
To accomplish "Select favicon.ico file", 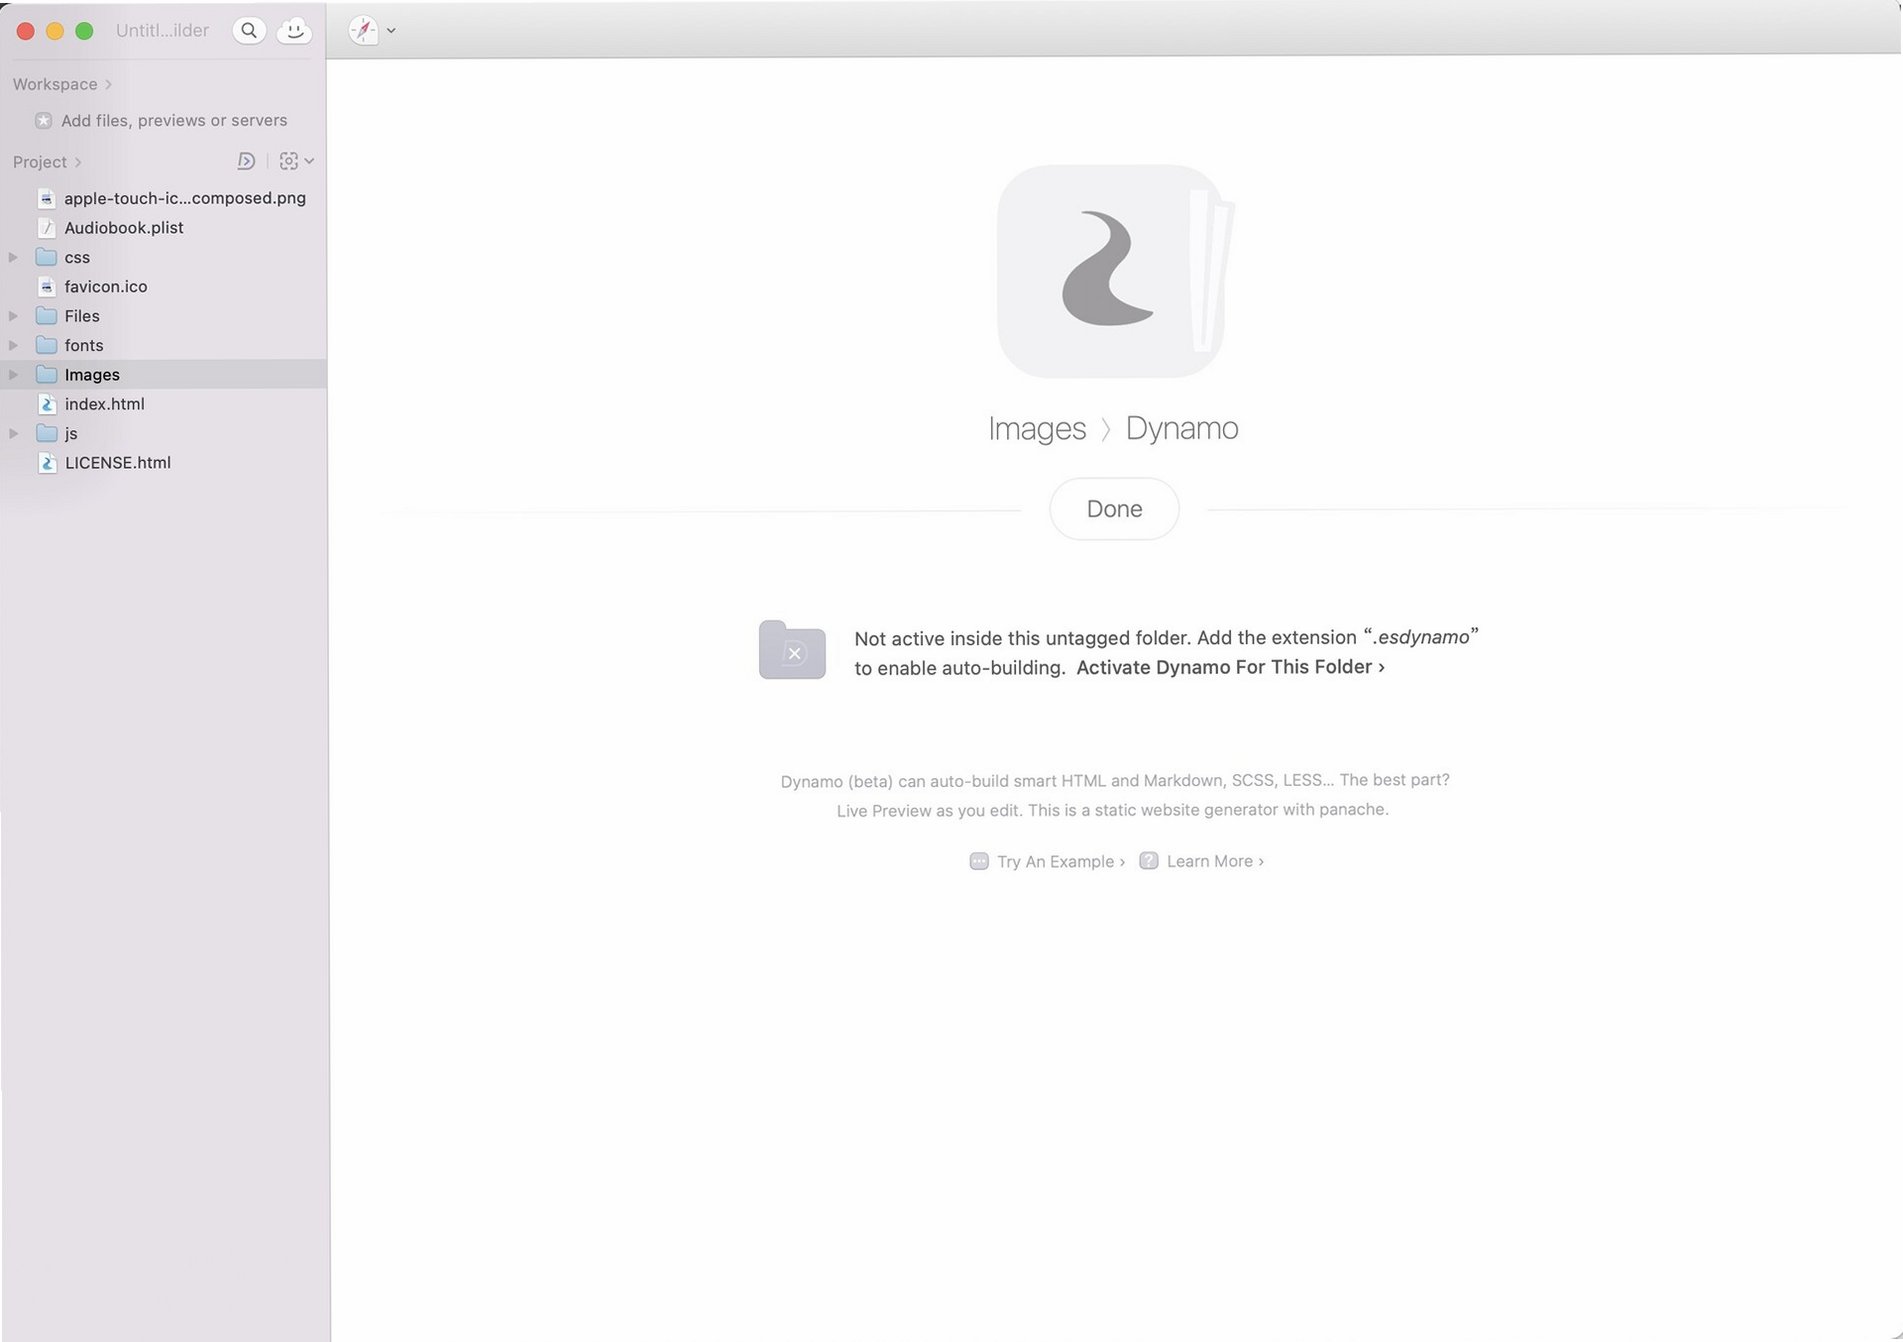I will tap(106, 286).
